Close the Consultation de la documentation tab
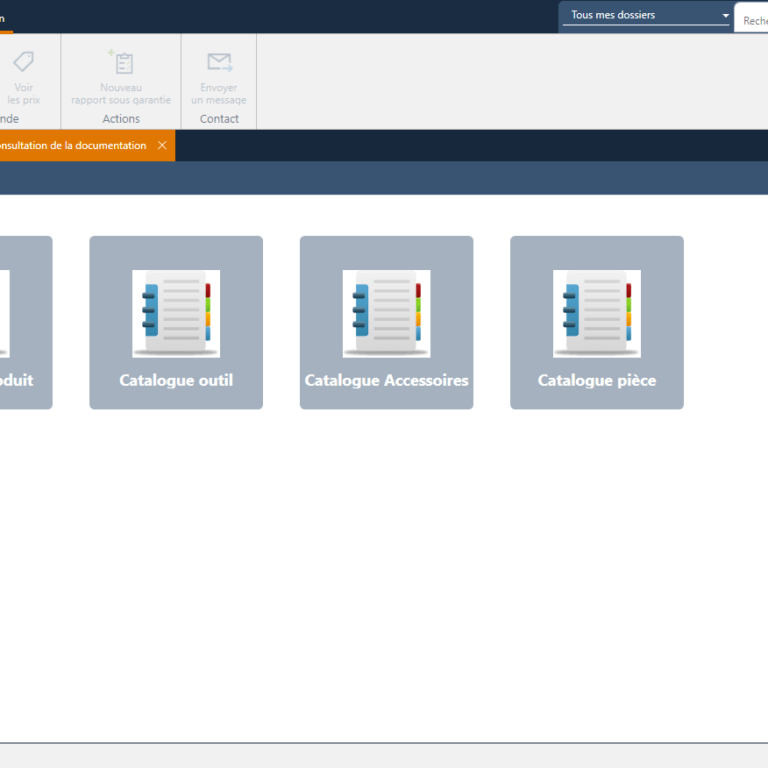 (162, 146)
